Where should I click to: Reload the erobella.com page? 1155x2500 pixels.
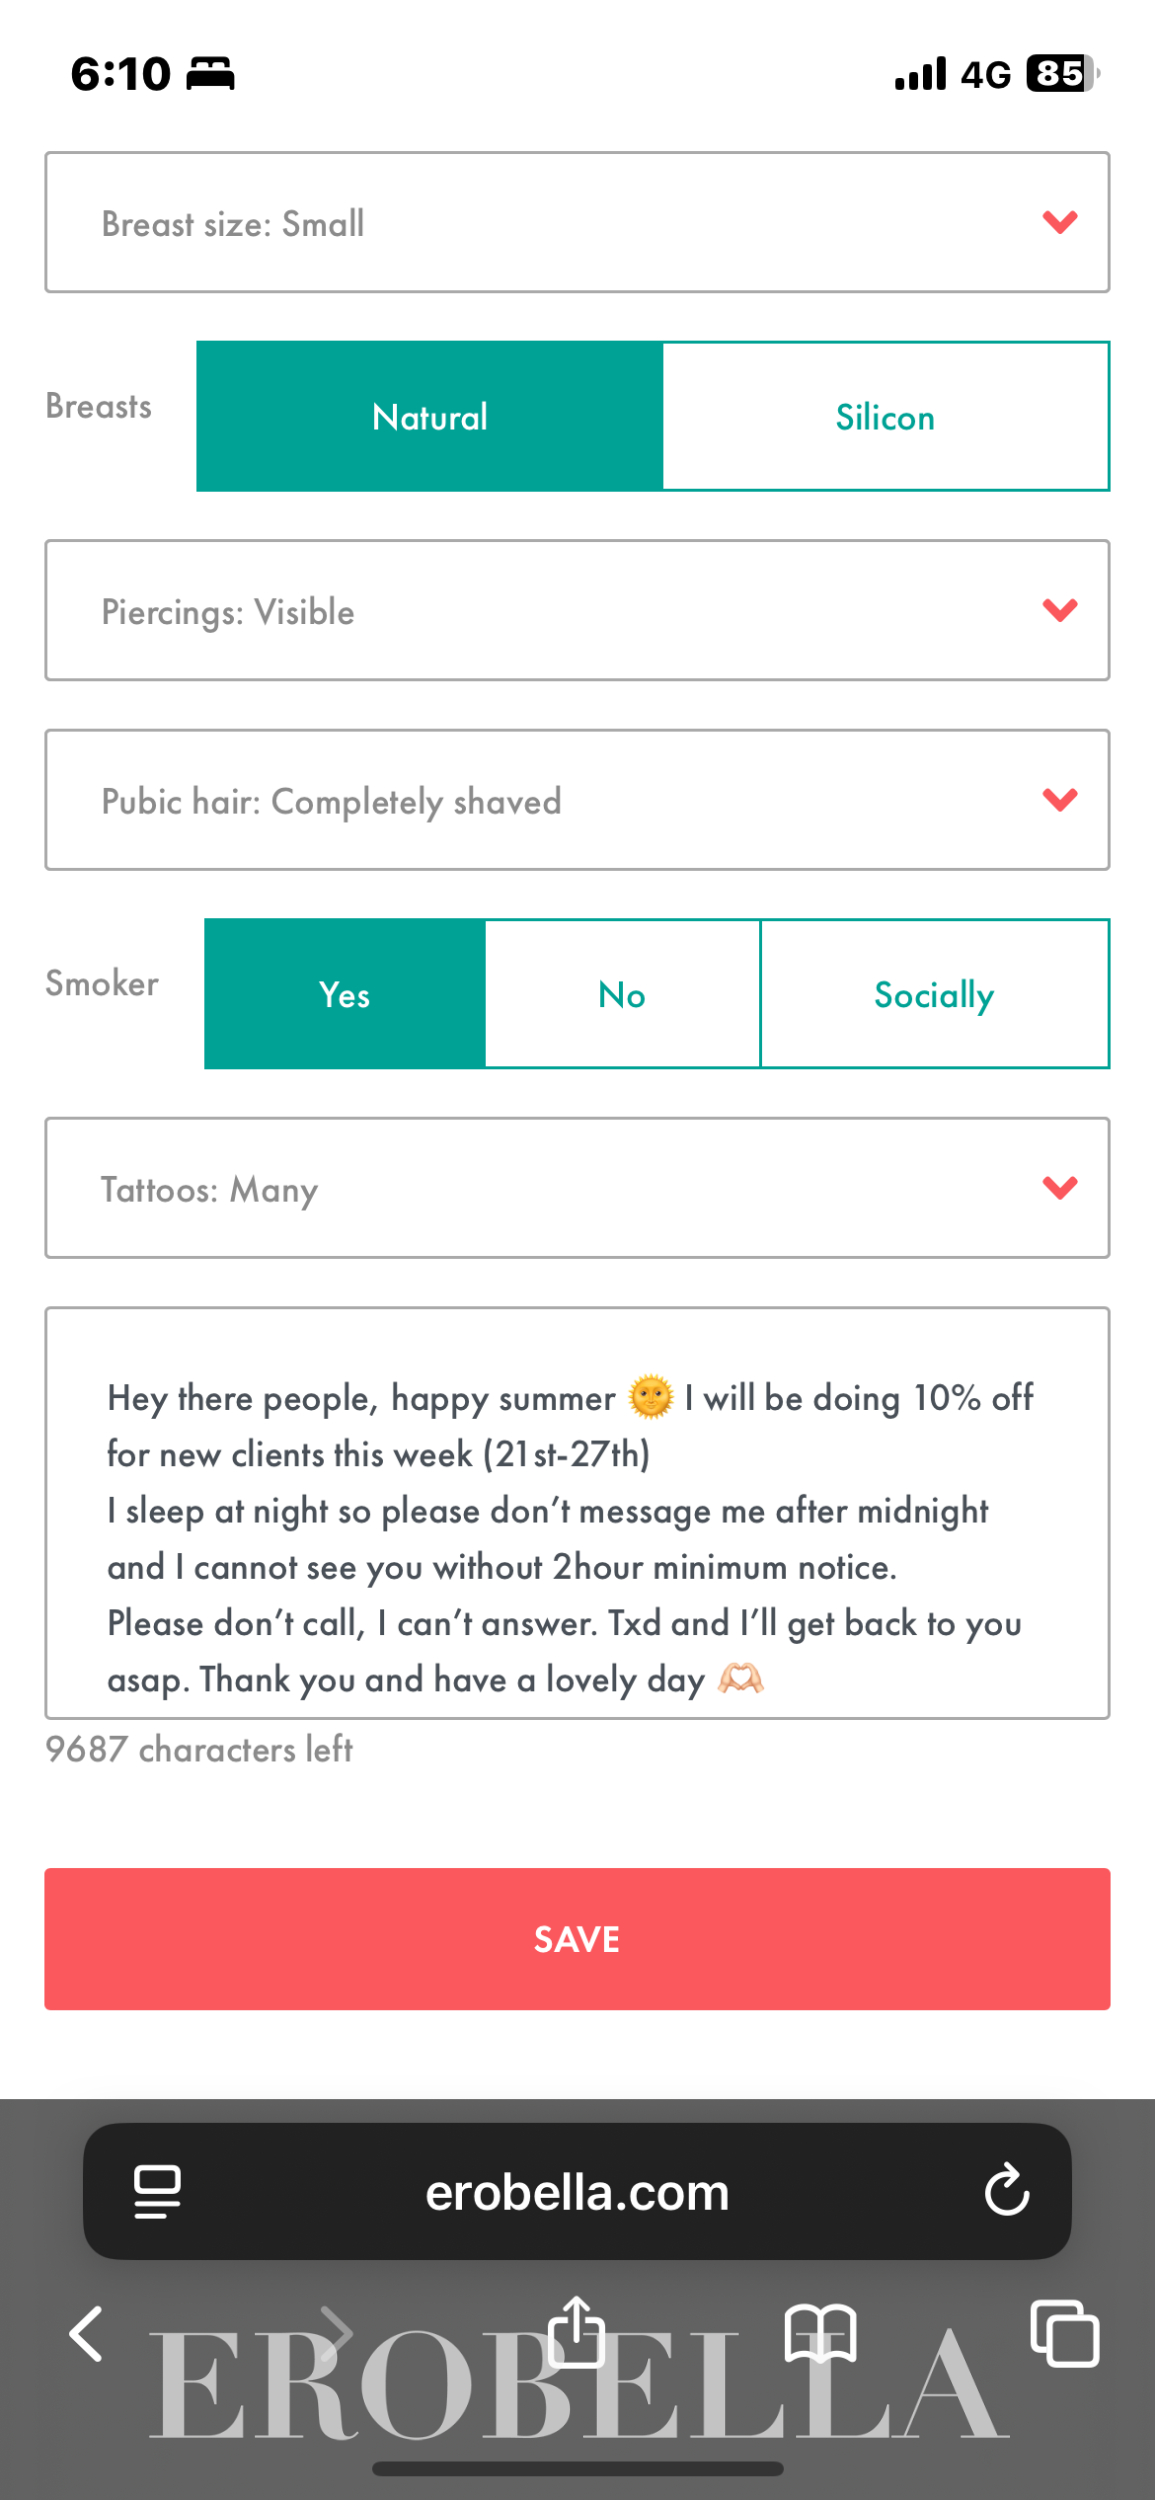[x=1006, y=2191]
